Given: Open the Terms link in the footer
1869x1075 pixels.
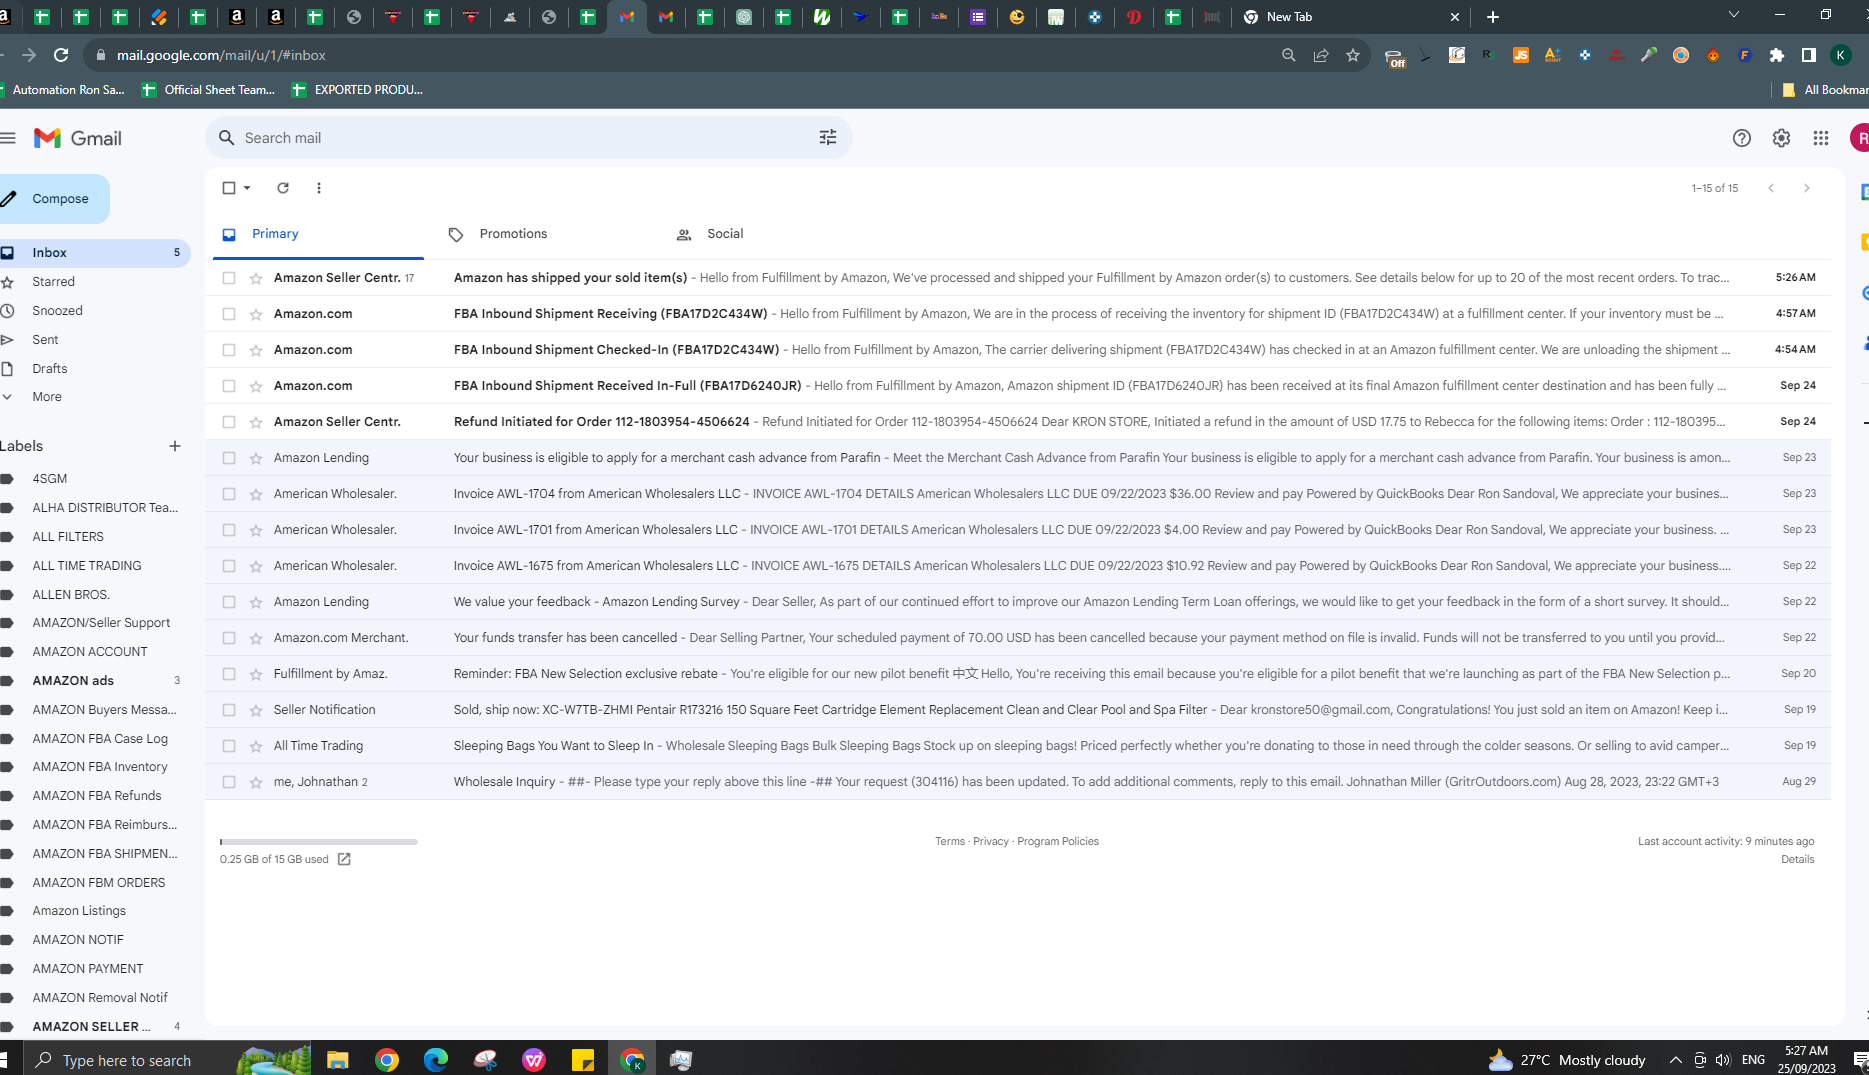Looking at the screenshot, I should pyautogui.click(x=950, y=841).
